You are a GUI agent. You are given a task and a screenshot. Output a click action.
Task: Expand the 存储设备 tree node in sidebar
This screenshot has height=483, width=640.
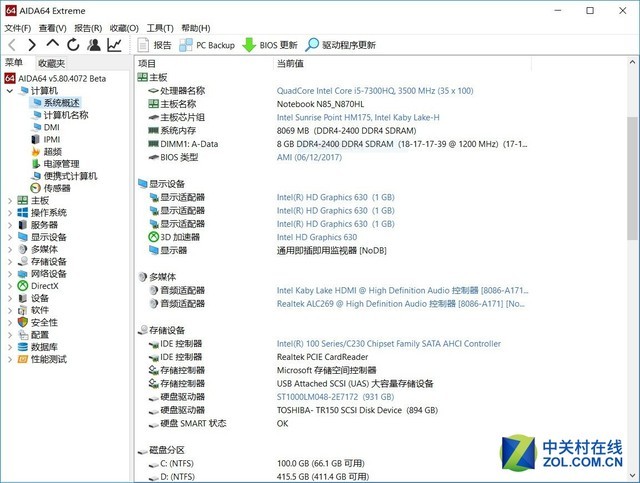pos(10,262)
